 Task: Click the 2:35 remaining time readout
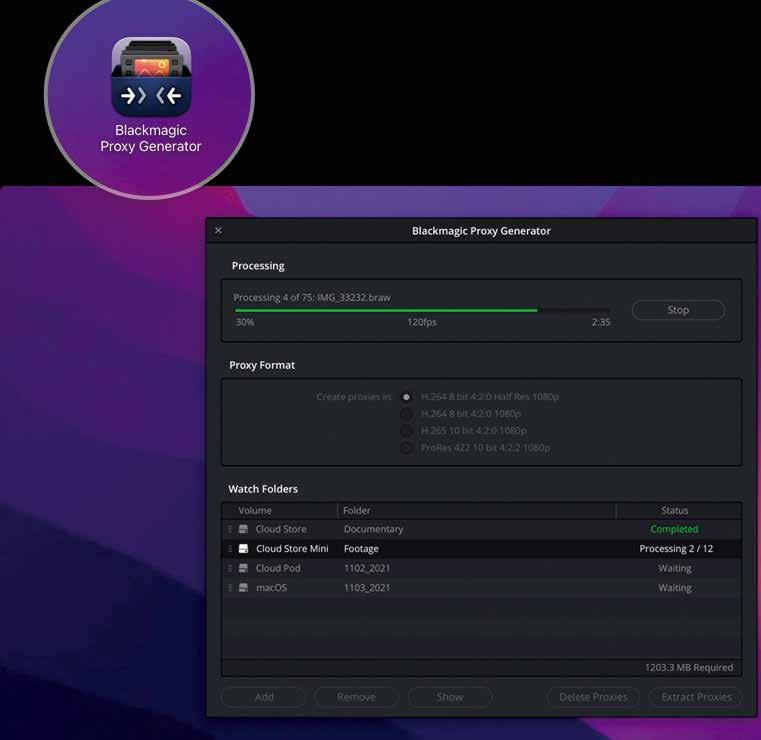click(x=601, y=322)
